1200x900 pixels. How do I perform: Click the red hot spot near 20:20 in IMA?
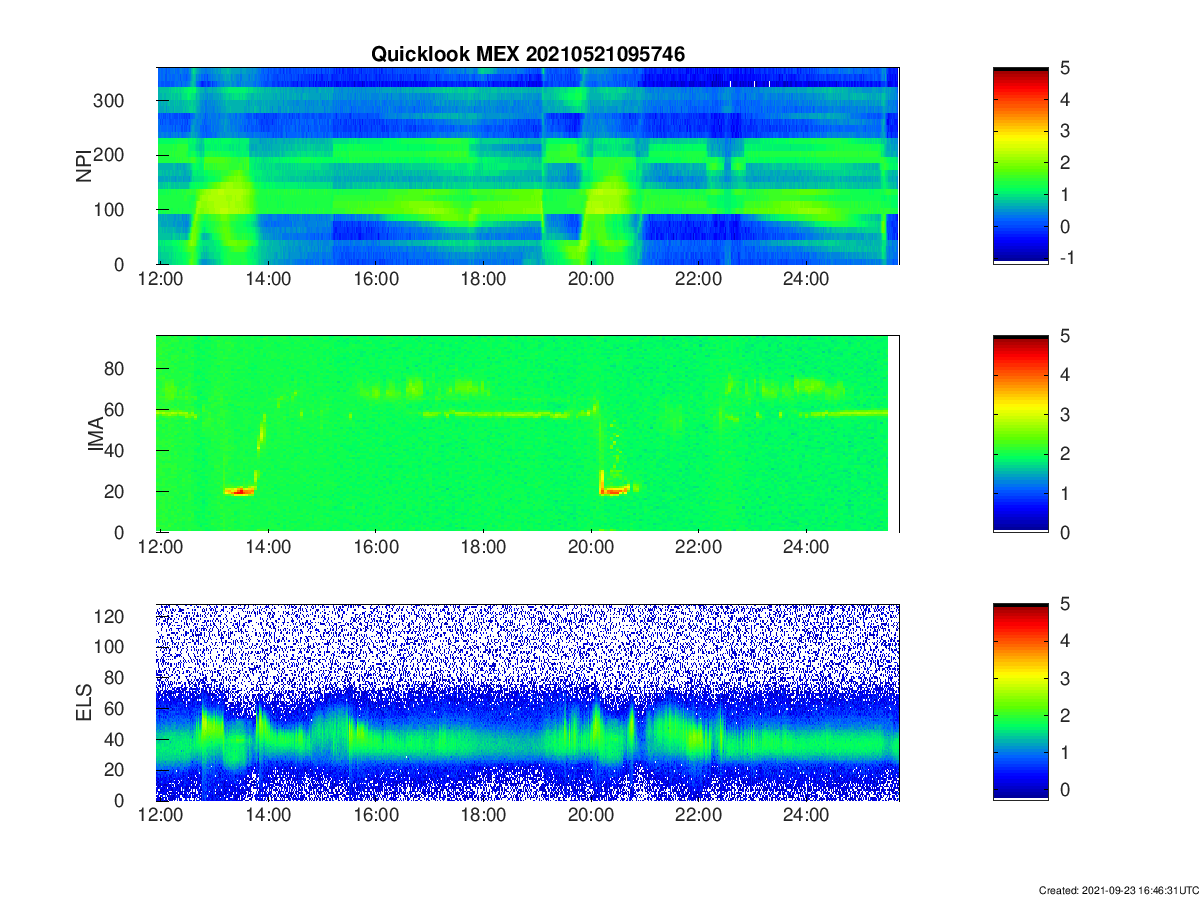coord(613,490)
